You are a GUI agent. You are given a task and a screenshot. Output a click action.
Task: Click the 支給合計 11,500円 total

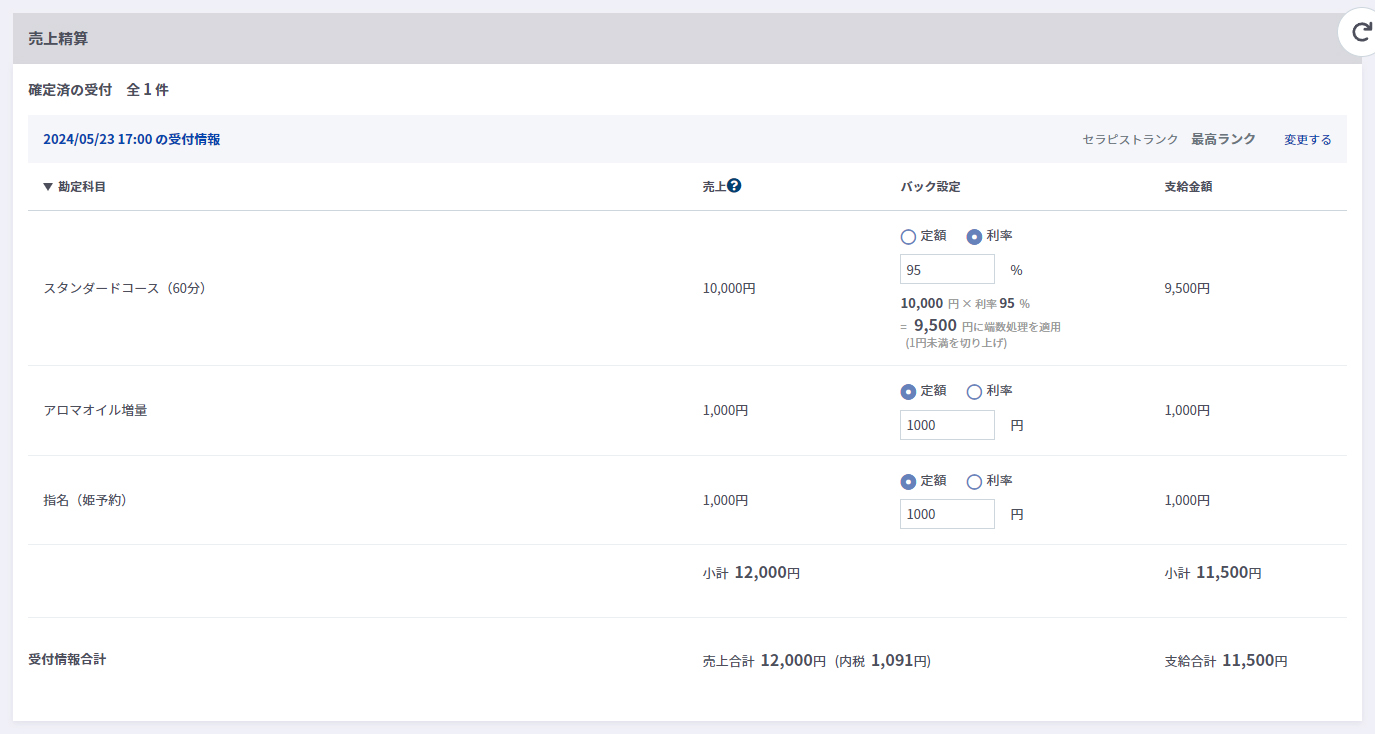point(1225,661)
